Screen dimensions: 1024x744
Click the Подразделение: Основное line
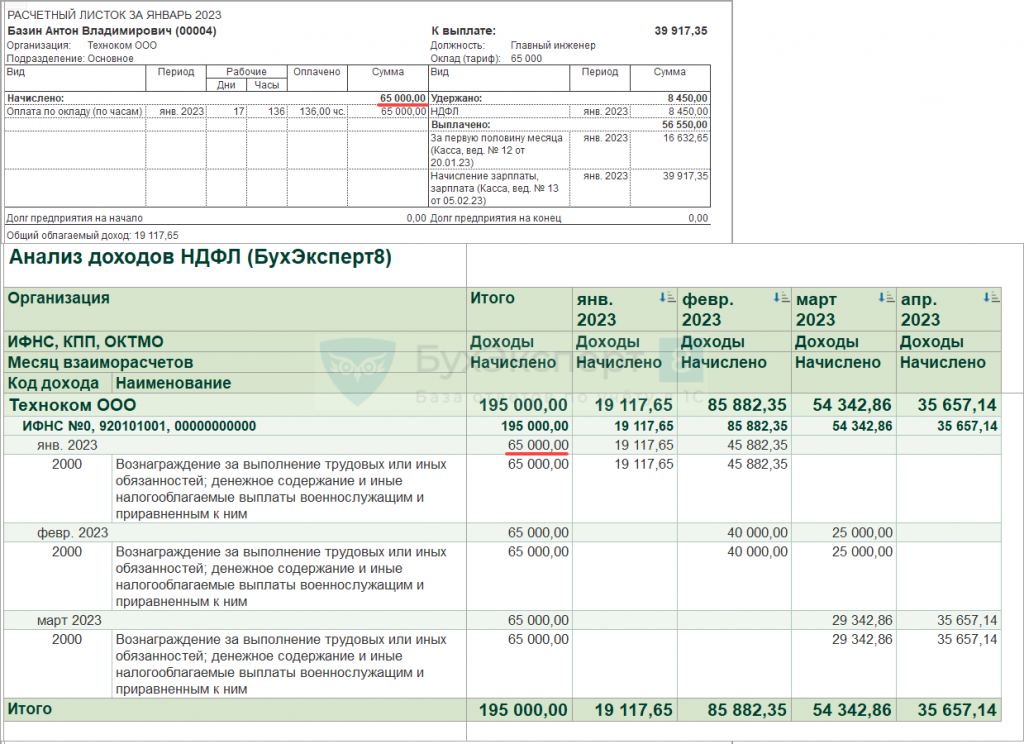click(70, 59)
